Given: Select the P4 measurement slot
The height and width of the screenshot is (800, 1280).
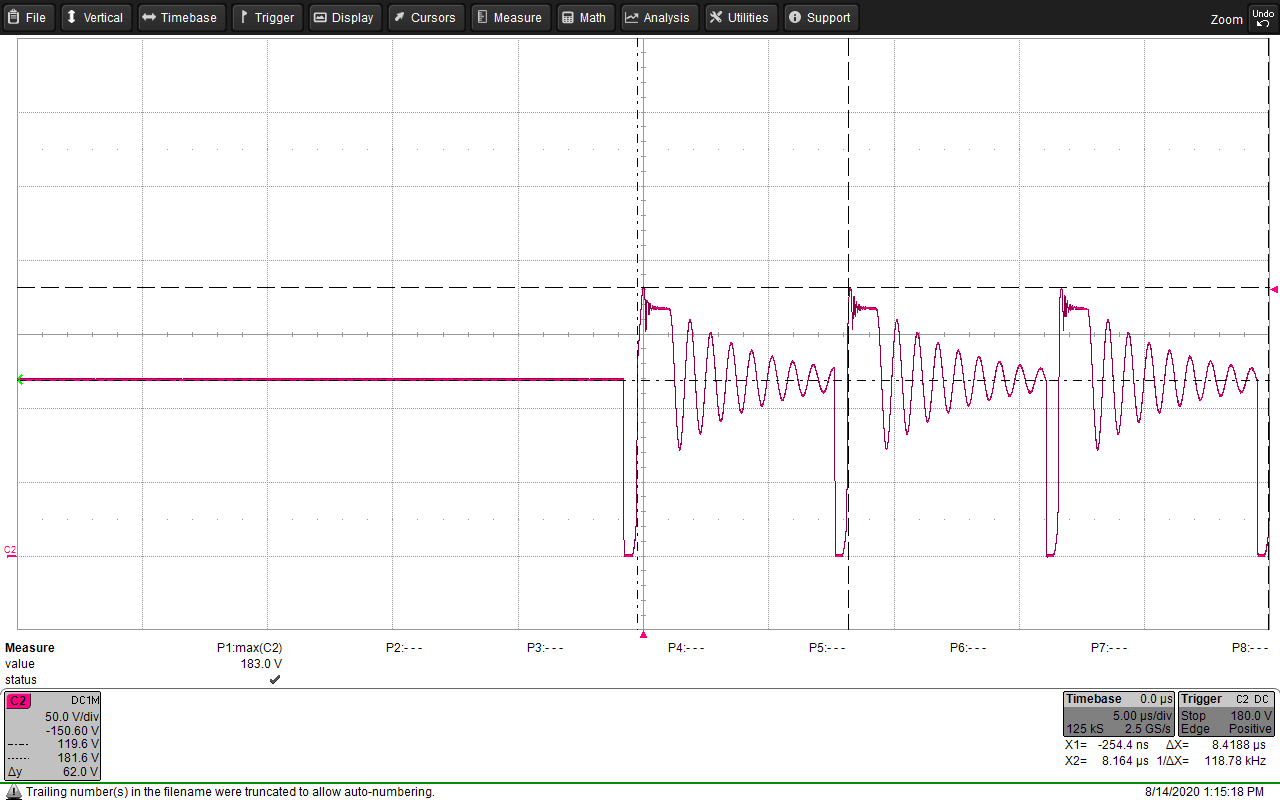Looking at the screenshot, I should click(686, 648).
